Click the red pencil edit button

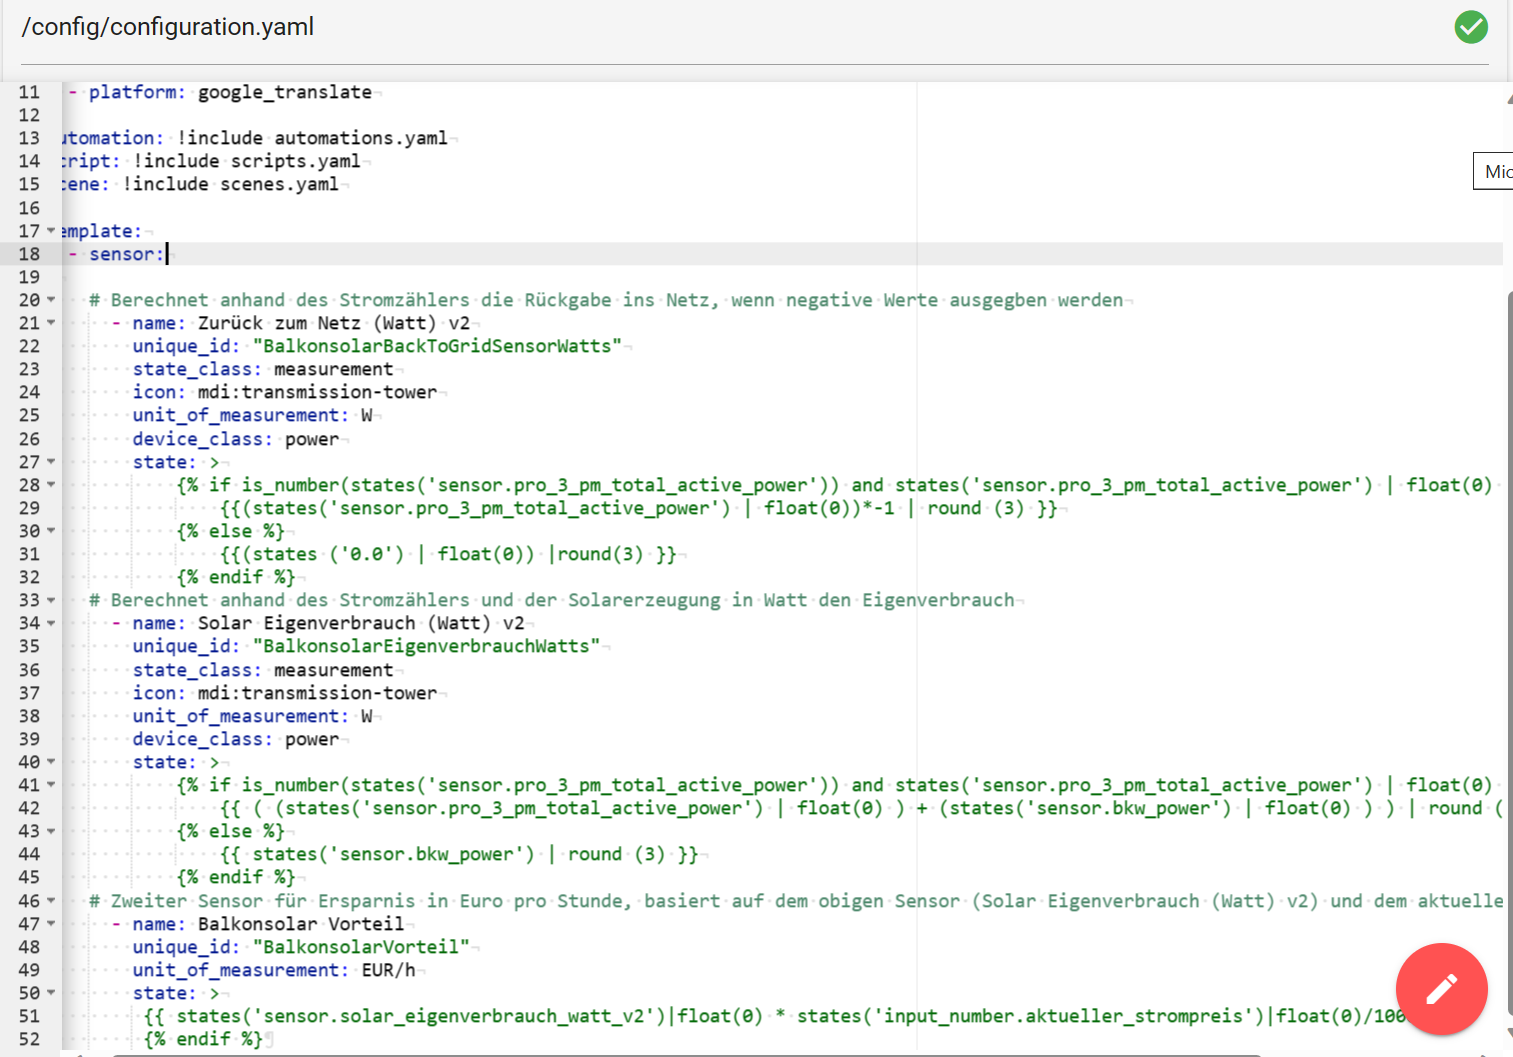1441,989
